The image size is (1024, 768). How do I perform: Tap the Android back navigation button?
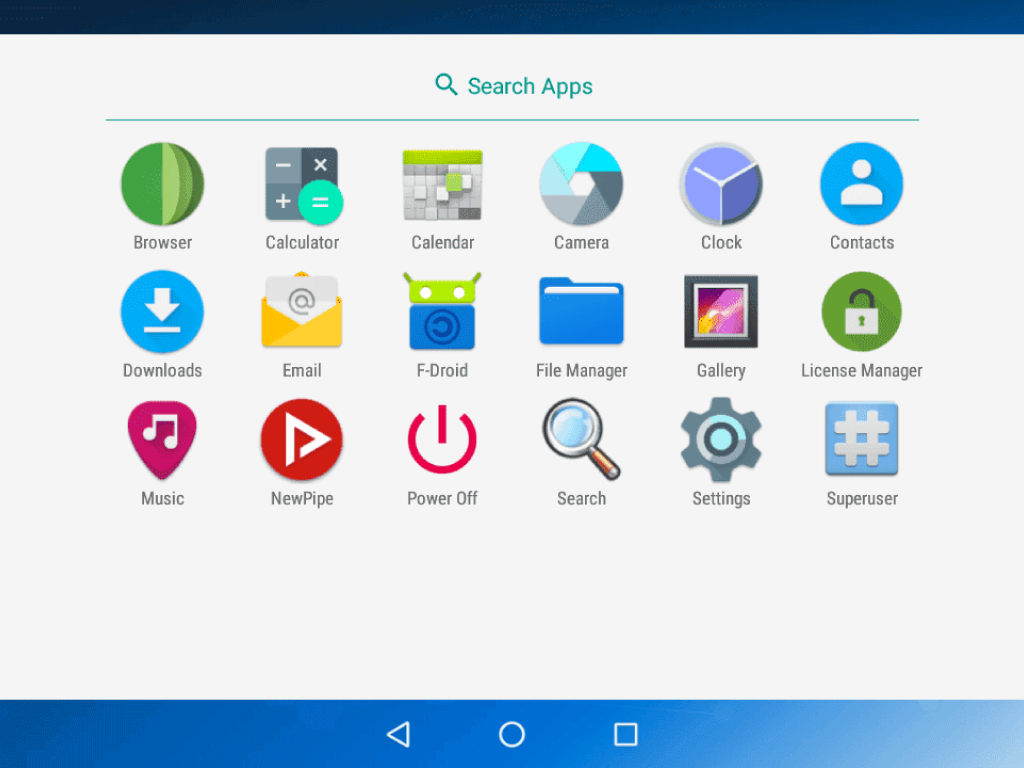(x=398, y=734)
